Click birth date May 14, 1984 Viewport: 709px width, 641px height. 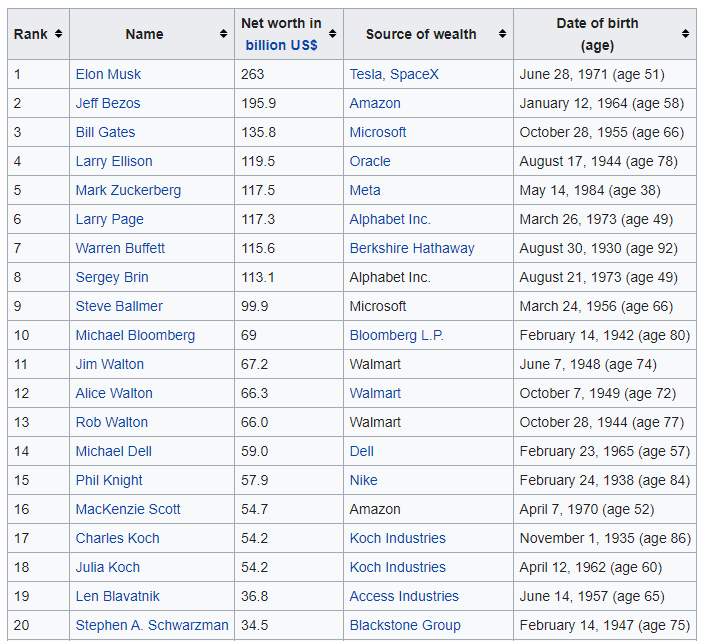tap(562, 190)
